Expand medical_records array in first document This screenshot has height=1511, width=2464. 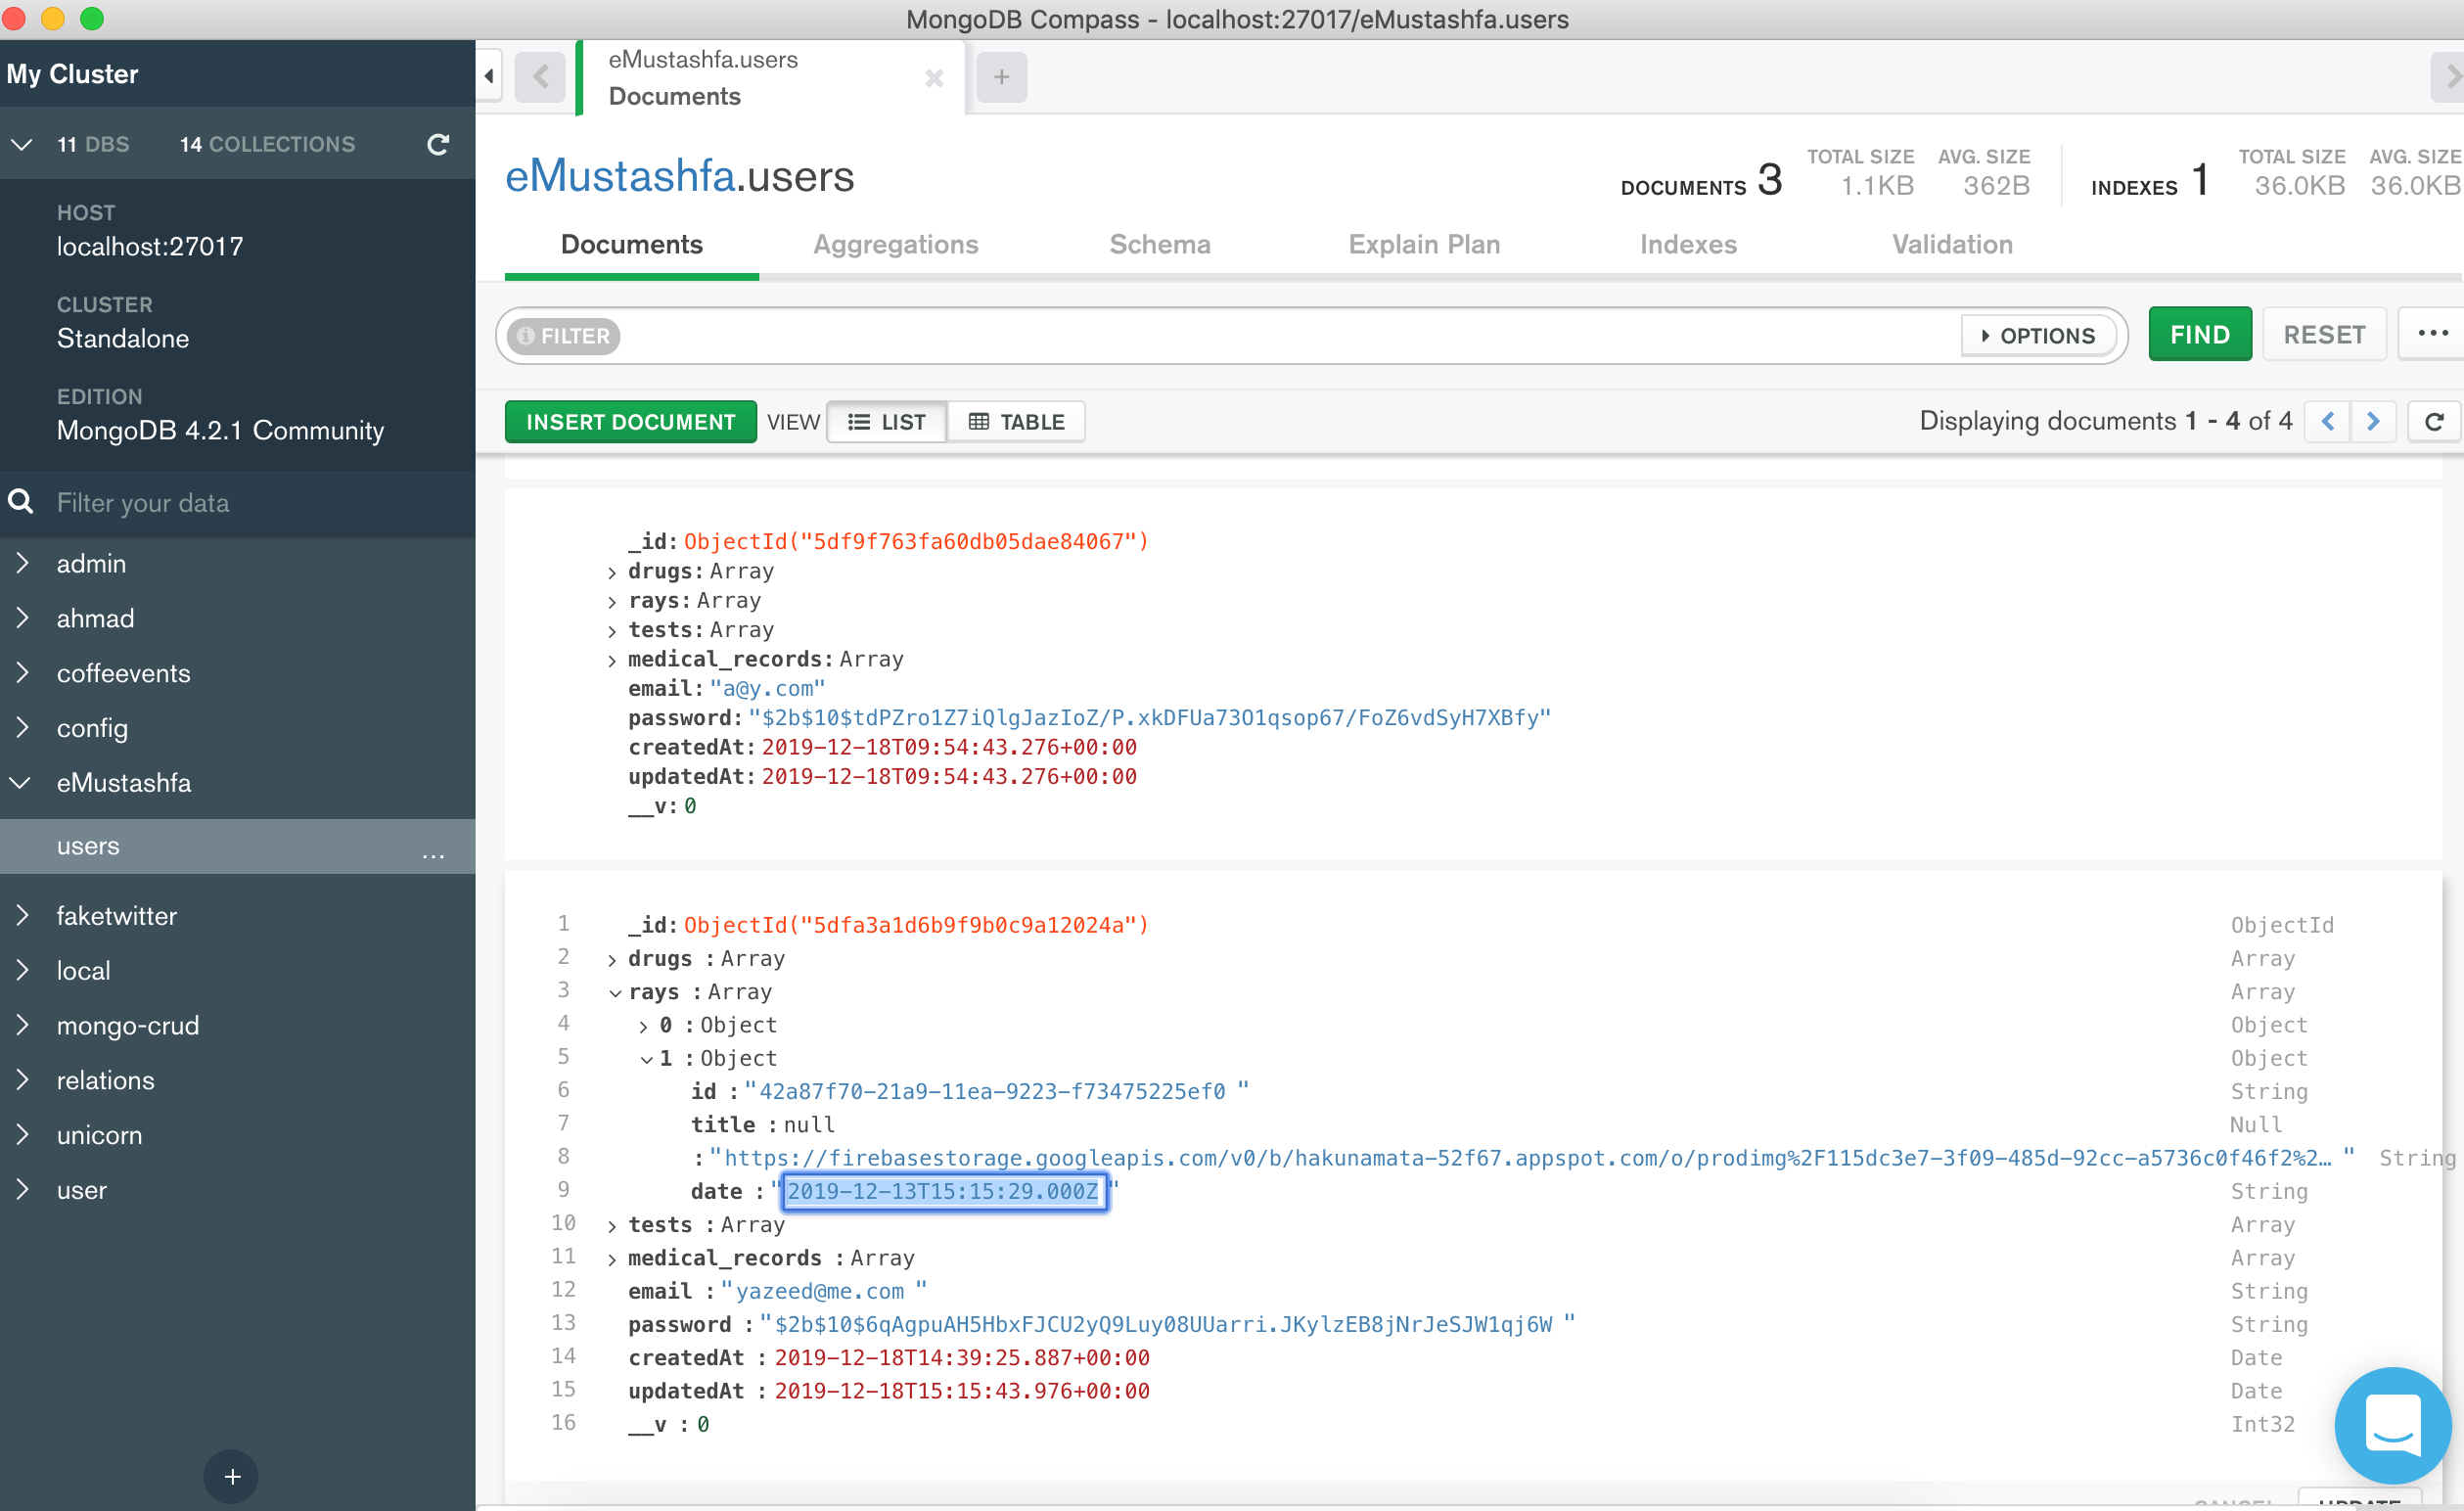pos(612,661)
